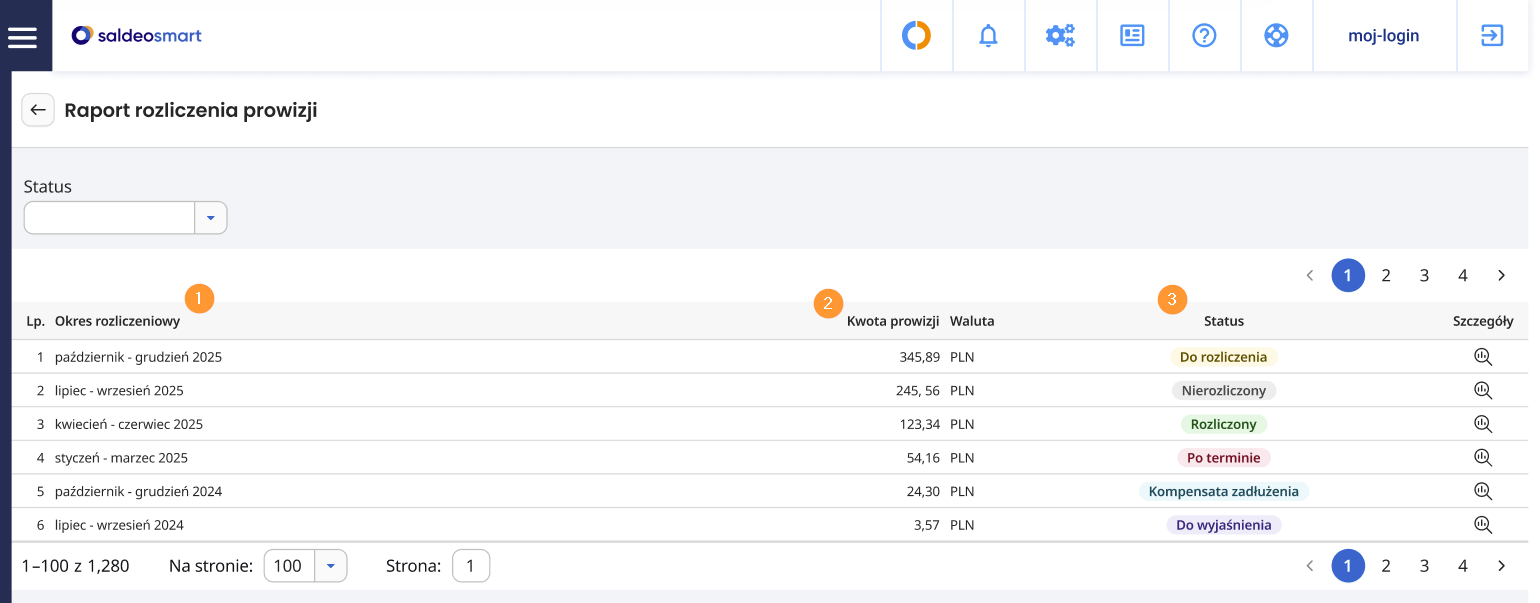Open the support lifebuoy icon
This screenshot has width=1540, height=603.
coord(1276,36)
